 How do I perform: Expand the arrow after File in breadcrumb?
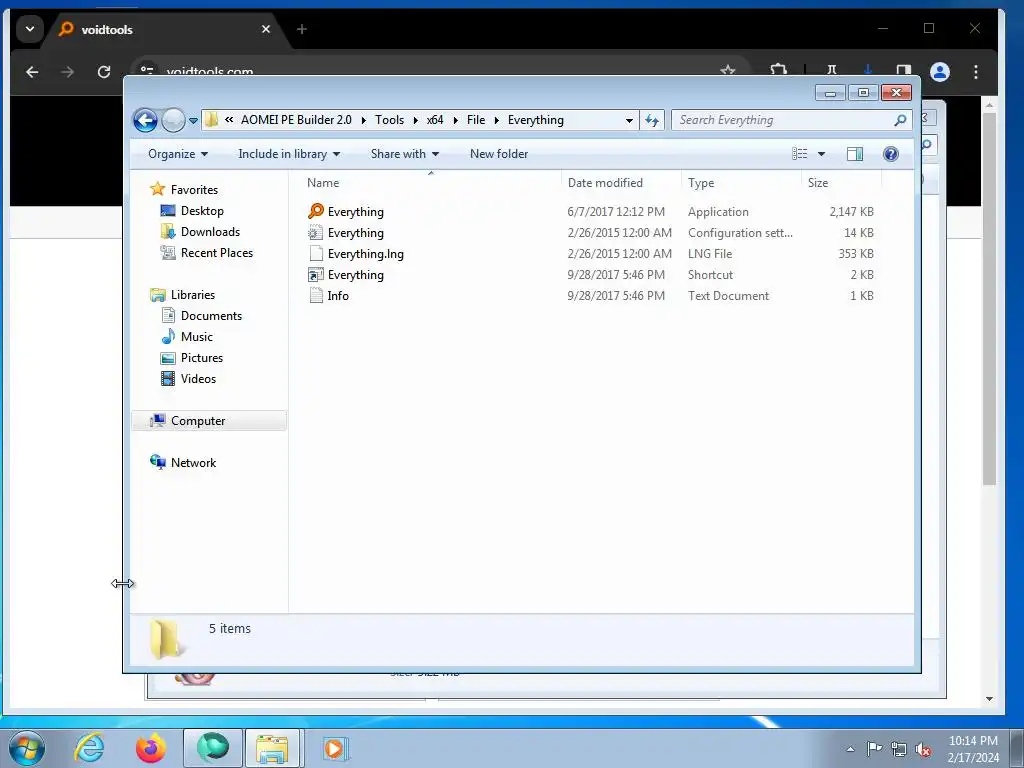(496, 120)
